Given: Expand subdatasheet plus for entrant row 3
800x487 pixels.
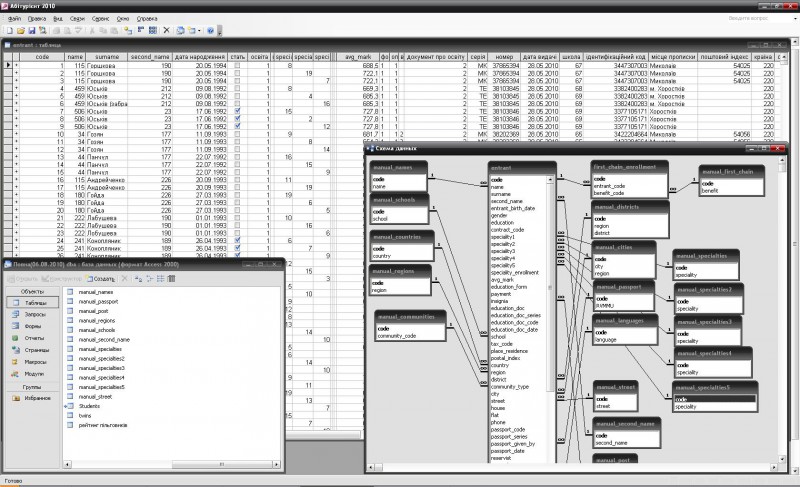Looking at the screenshot, I should tap(16, 81).
